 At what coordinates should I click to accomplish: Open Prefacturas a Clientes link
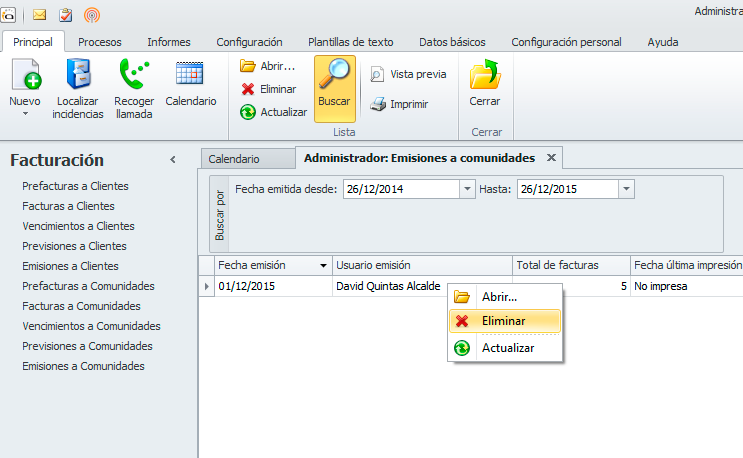[x=75, y=186]
